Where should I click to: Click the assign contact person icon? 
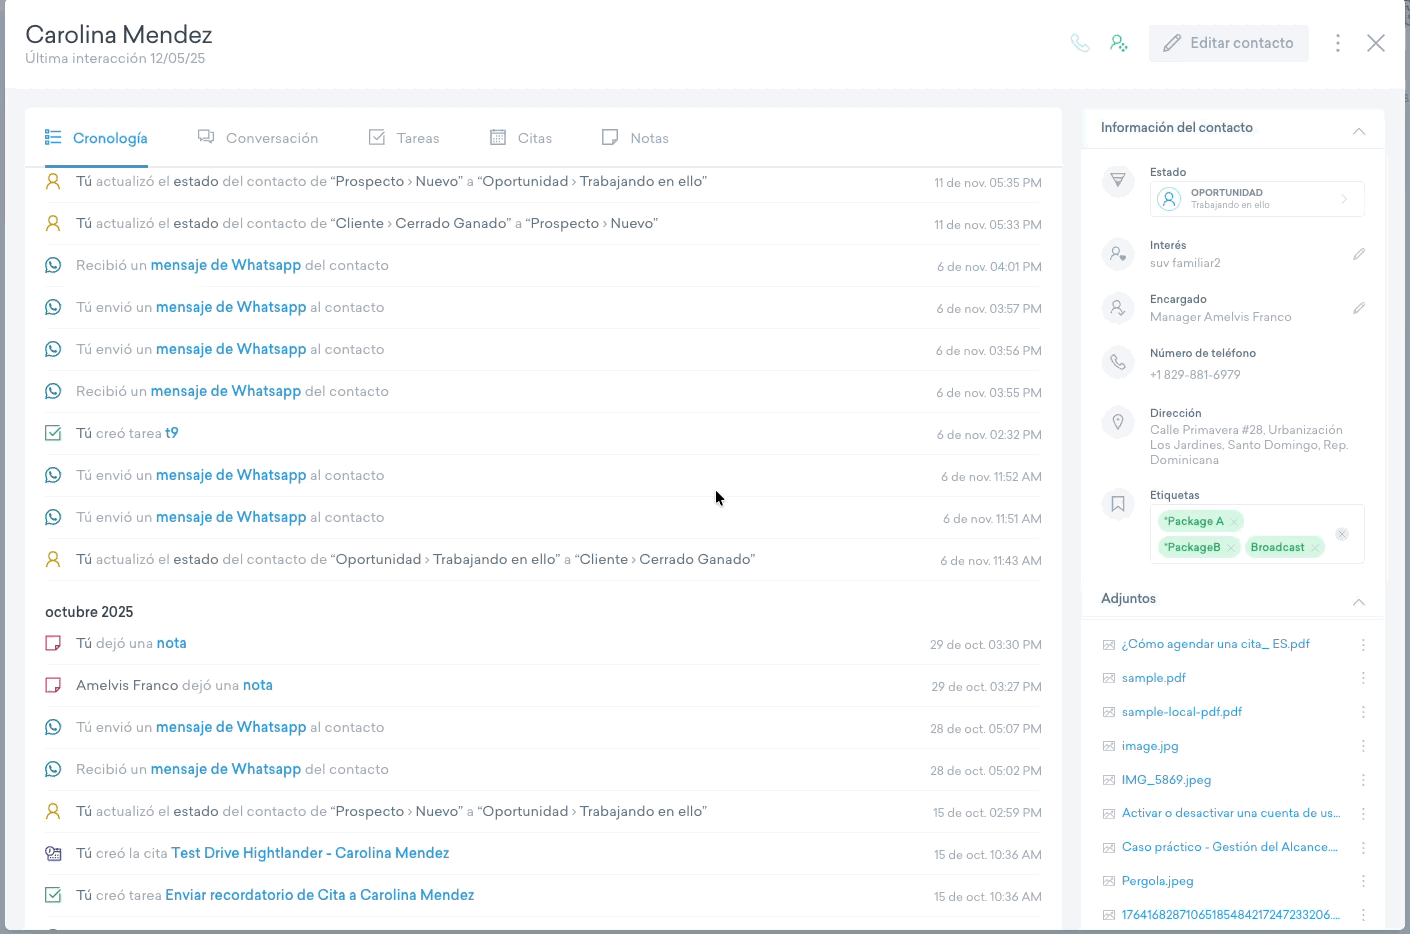click(x=1119, y=43)
